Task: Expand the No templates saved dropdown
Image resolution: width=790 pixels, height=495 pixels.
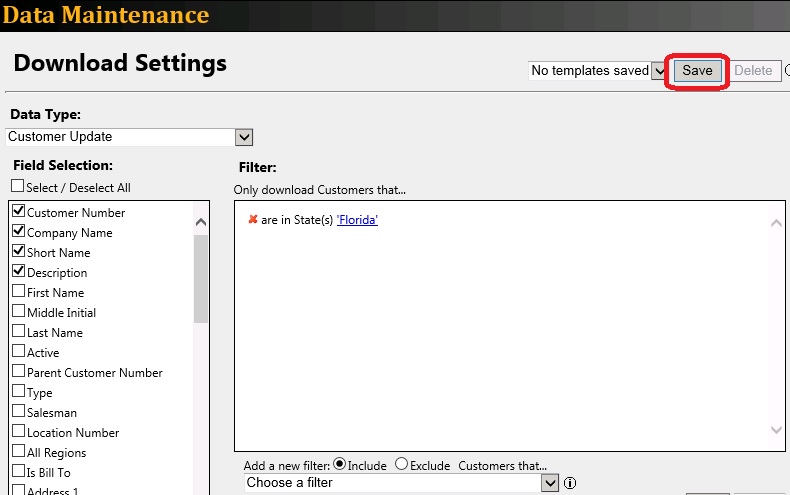Action: tap(658, 71)
